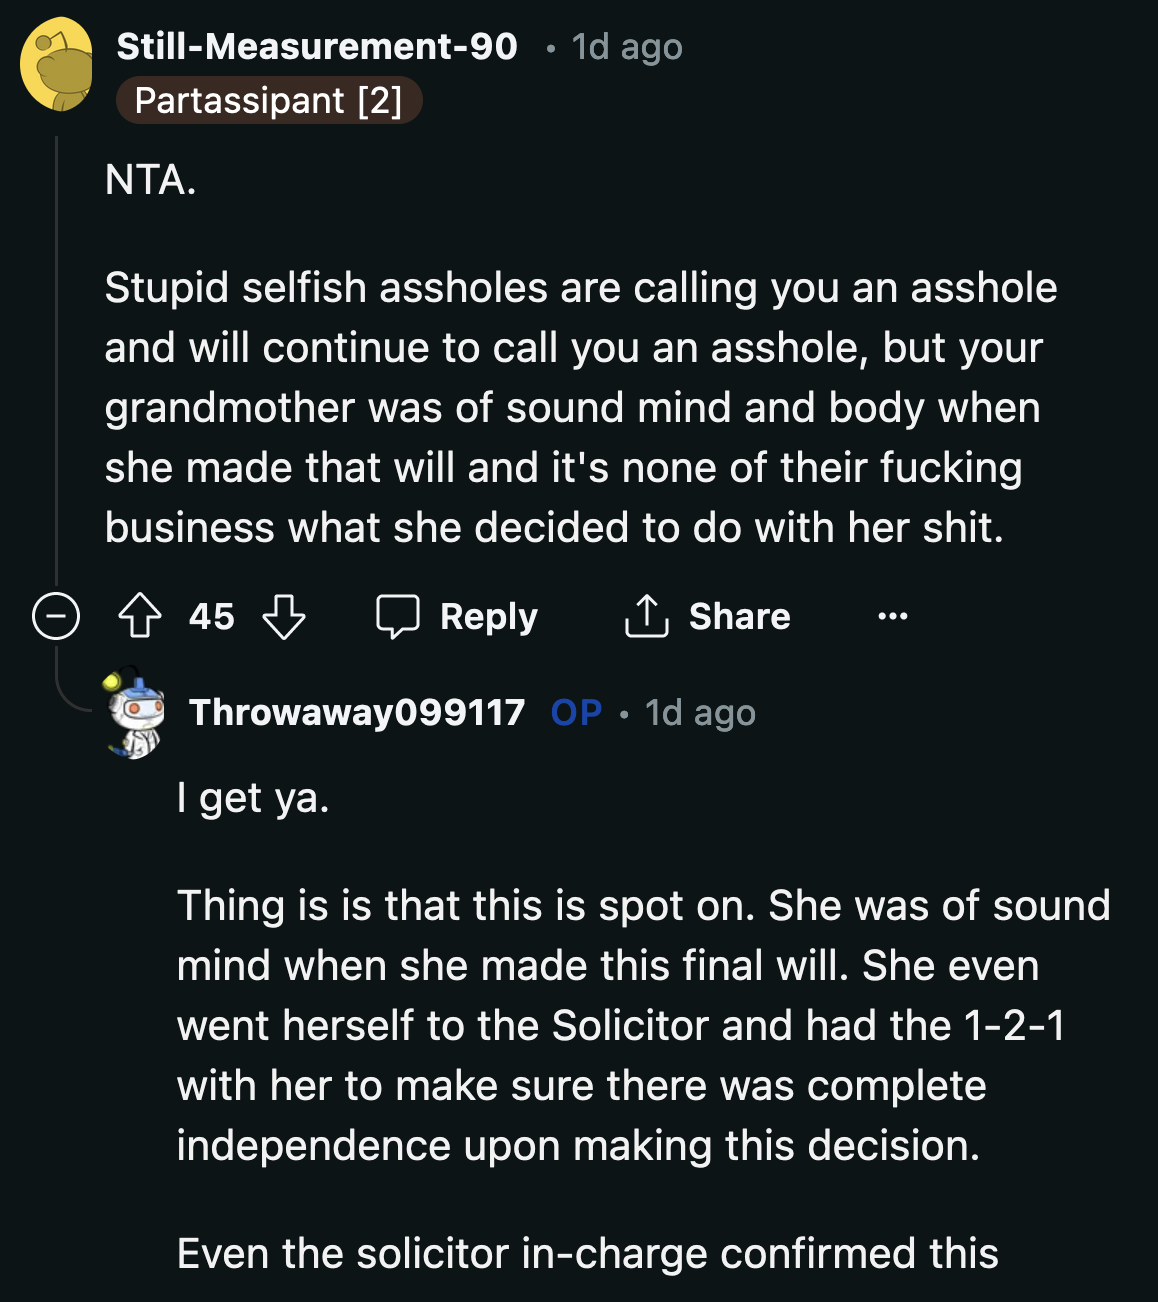Open Throwaway099117's profile page
This screenshot has height=1302, width=1158.
coord(357,711)
